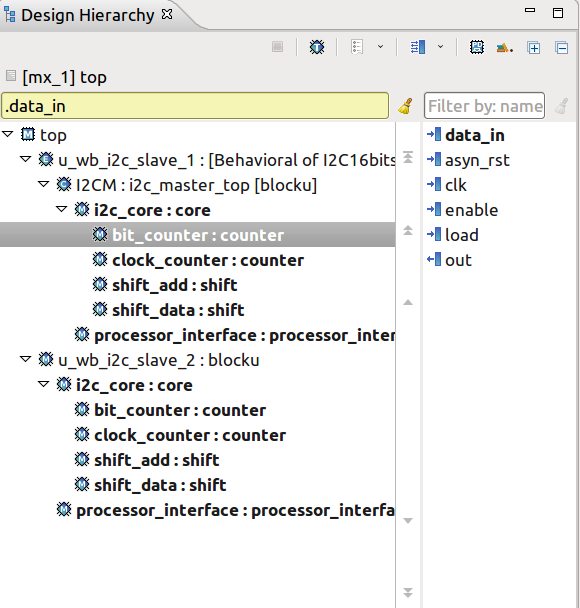Select the Design Hierarchy tab
This screenshot has height=608, width=580.
point(88,15)
